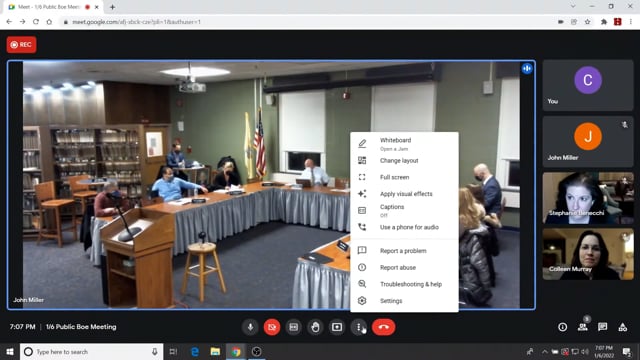
Task: Select Change layout from menu
Action: coord(404,160)
